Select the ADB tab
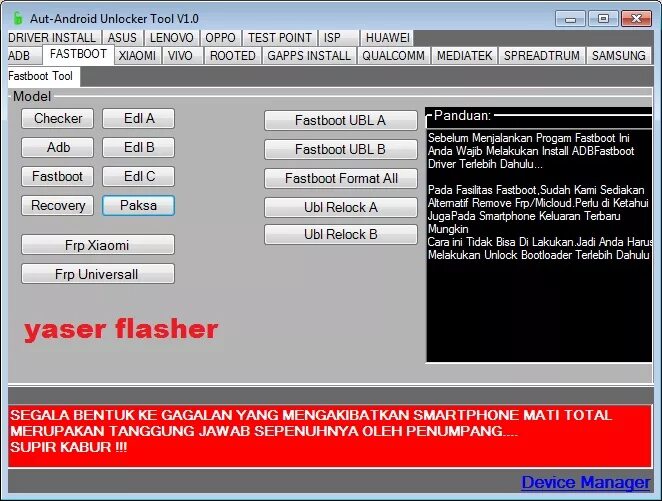This screenshot has width=662, height=501. (24, 56)
